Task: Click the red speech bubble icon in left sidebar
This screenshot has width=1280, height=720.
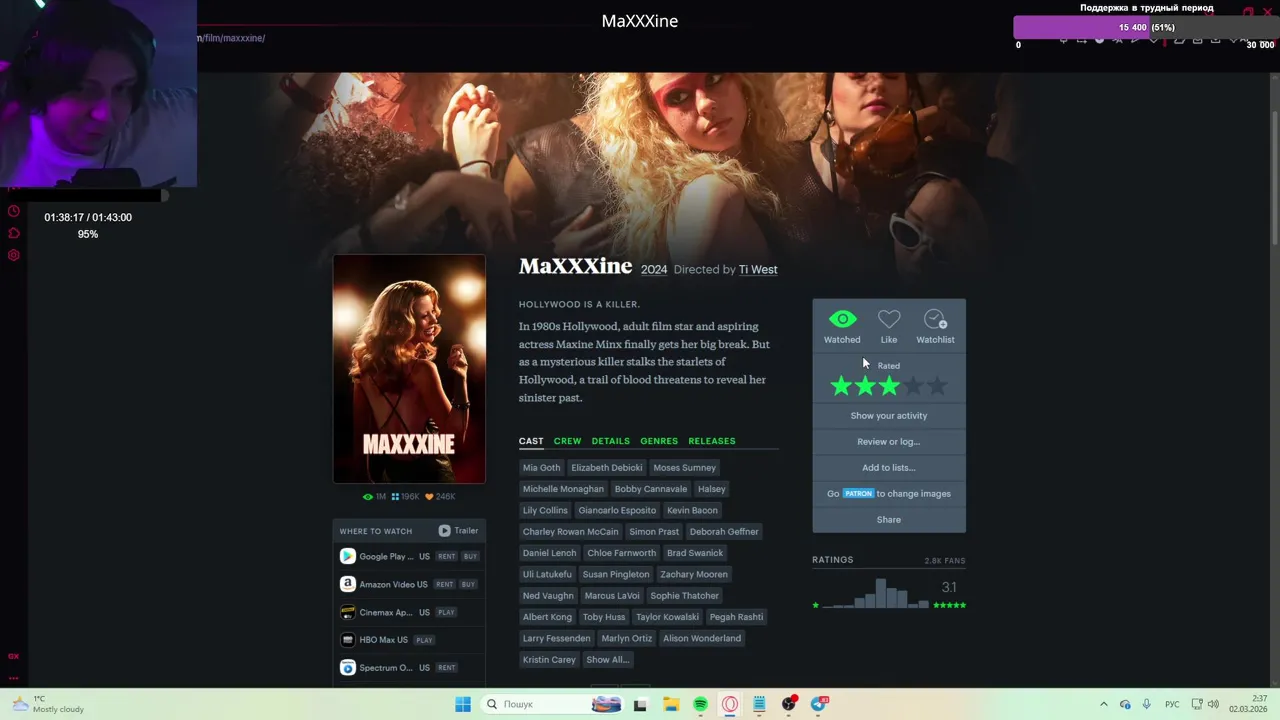Action: [14, 233]
